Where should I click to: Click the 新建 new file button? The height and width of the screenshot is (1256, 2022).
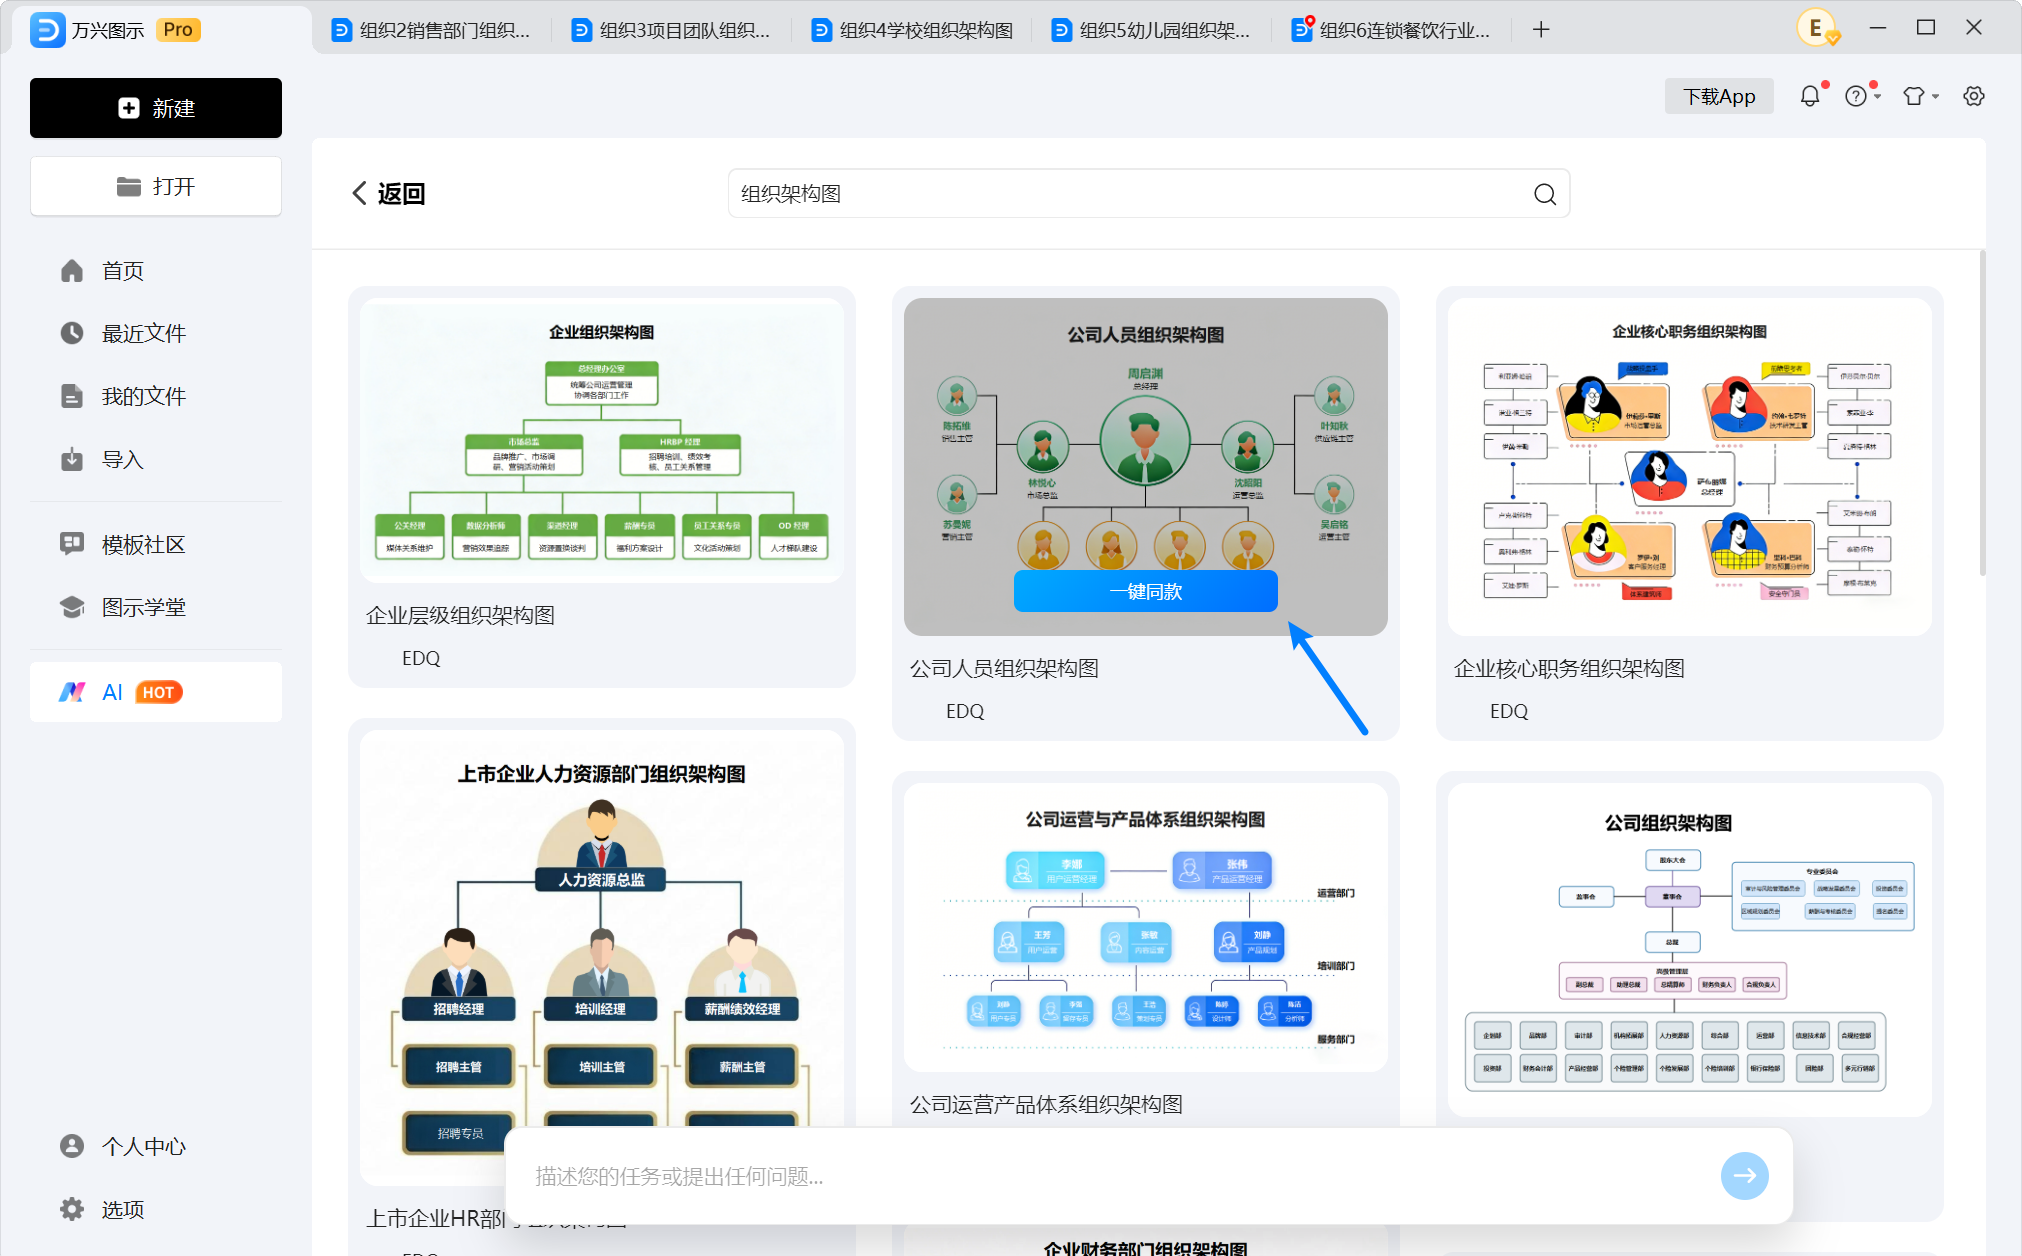point(156,108)
